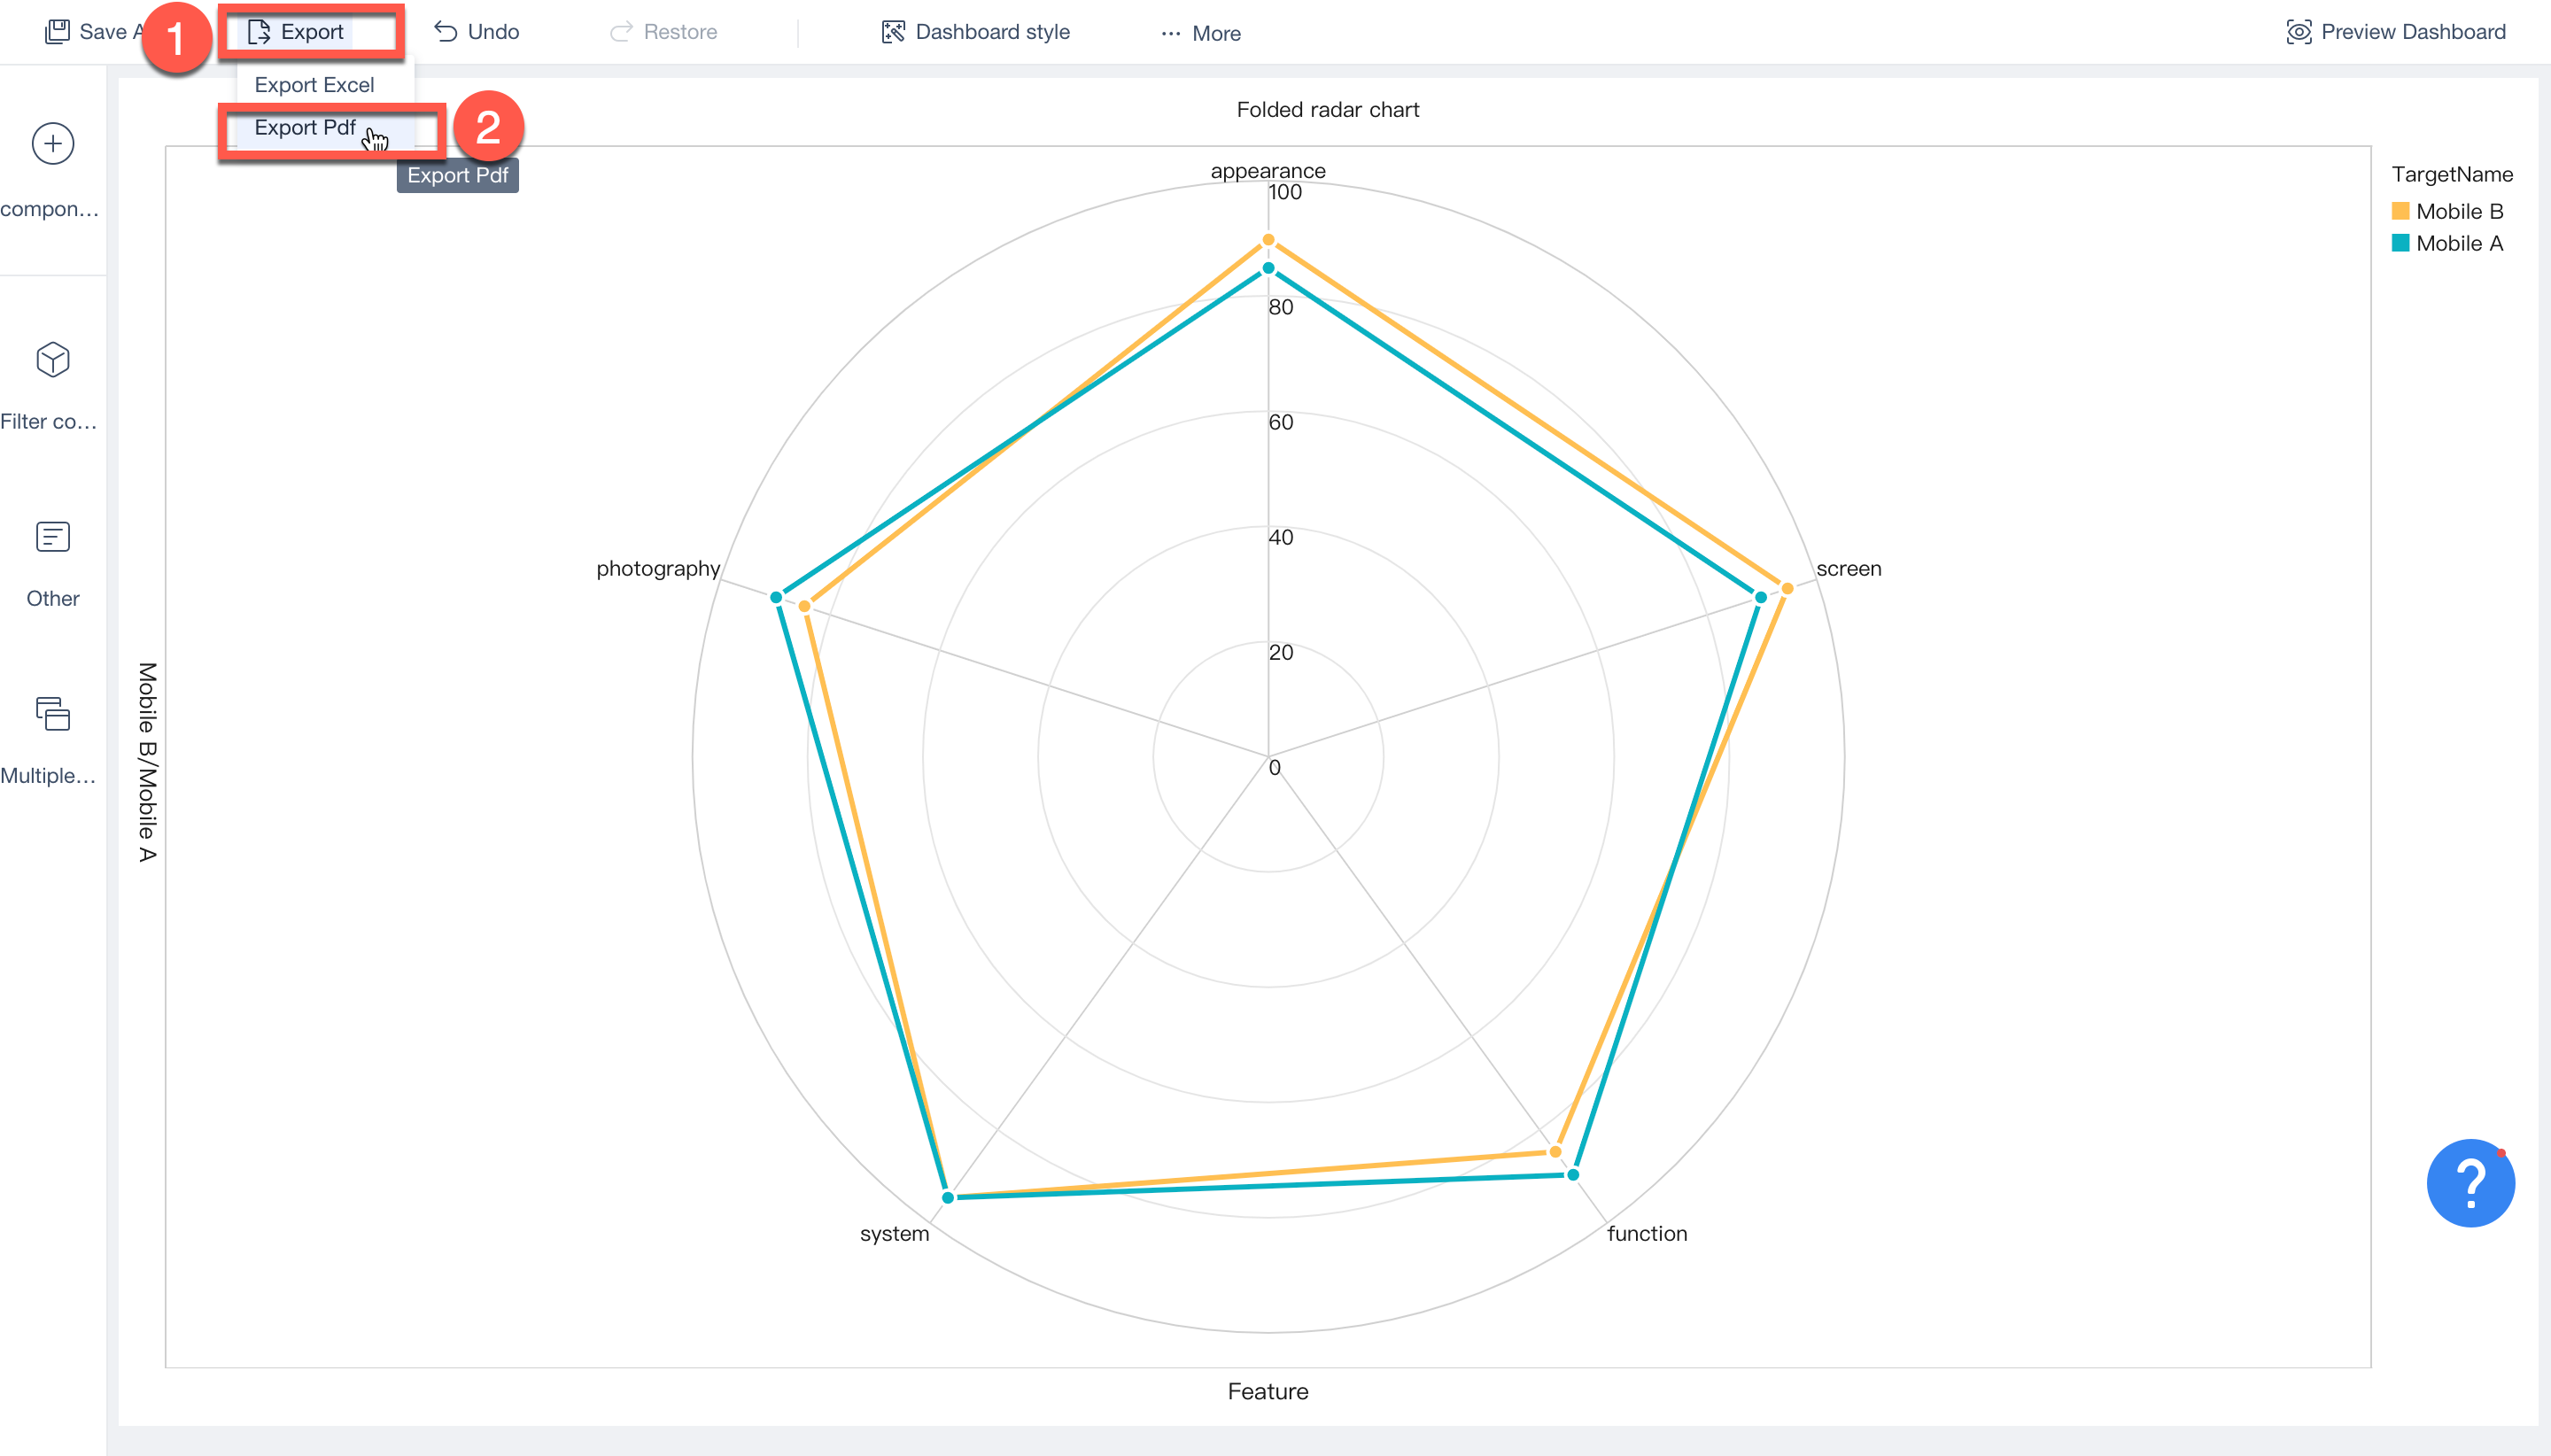Click the Multiple sheets component icon
The height and width of the screenshot is (1456, 2551).
[51, 714]
